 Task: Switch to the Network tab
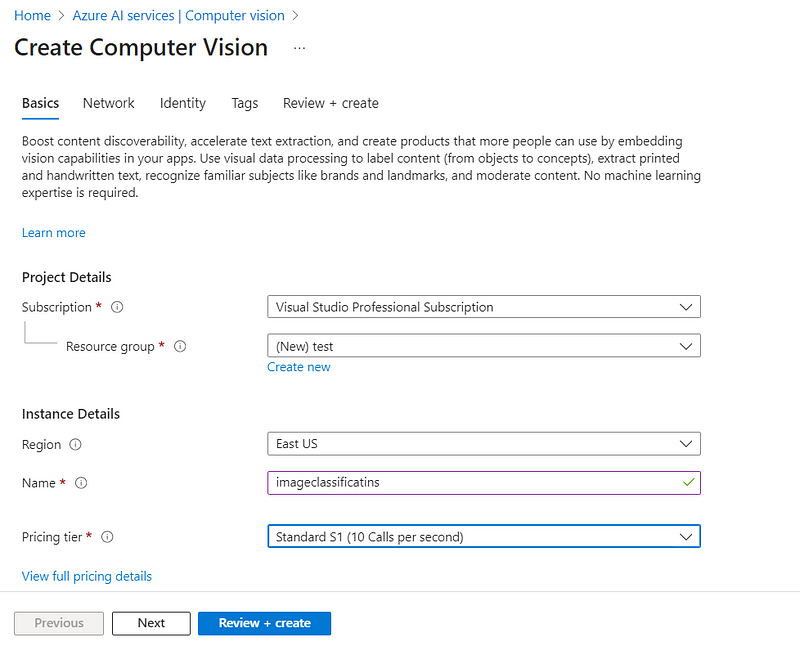109,103
